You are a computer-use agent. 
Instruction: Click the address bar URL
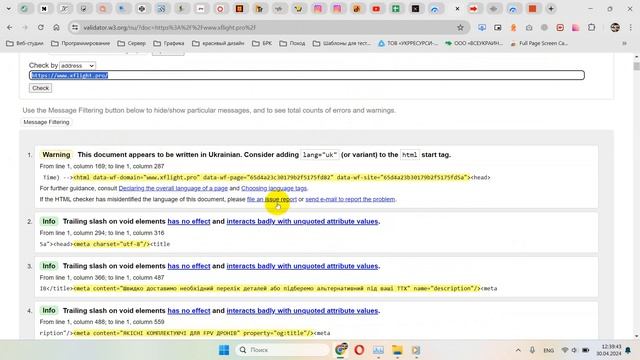pos(169,27)
